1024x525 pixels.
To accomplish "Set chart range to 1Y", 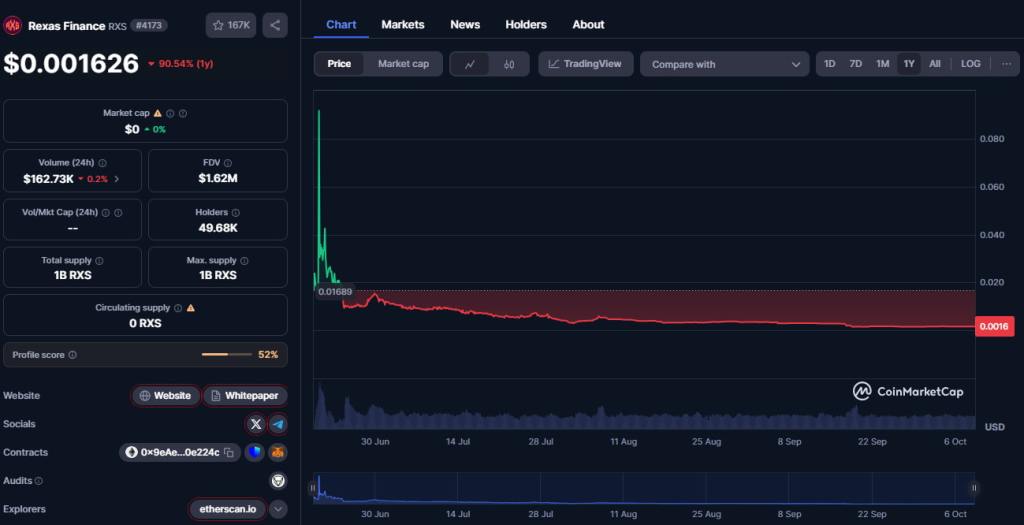I will (908, 64).
